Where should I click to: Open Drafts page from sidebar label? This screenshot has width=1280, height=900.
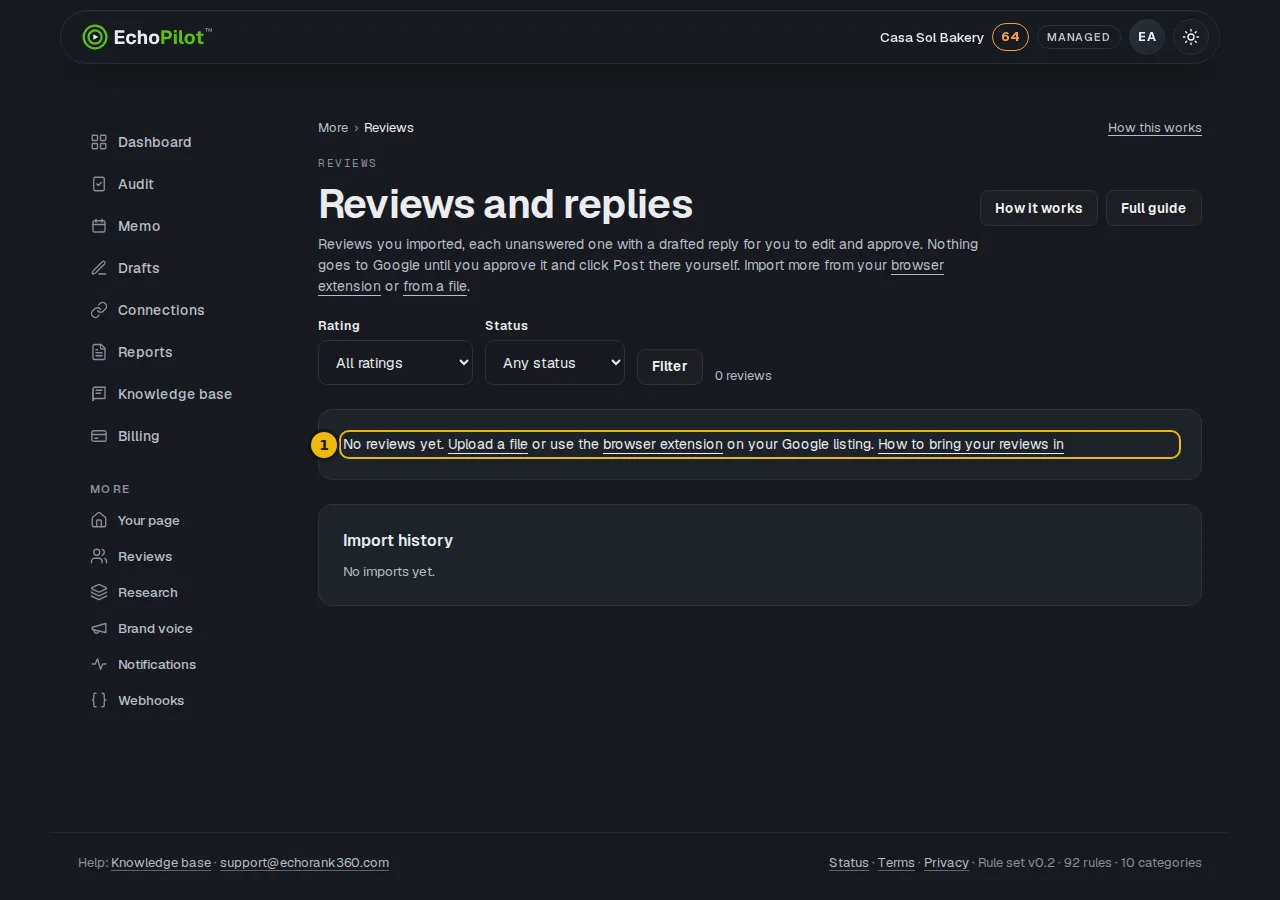click(139, 268)
